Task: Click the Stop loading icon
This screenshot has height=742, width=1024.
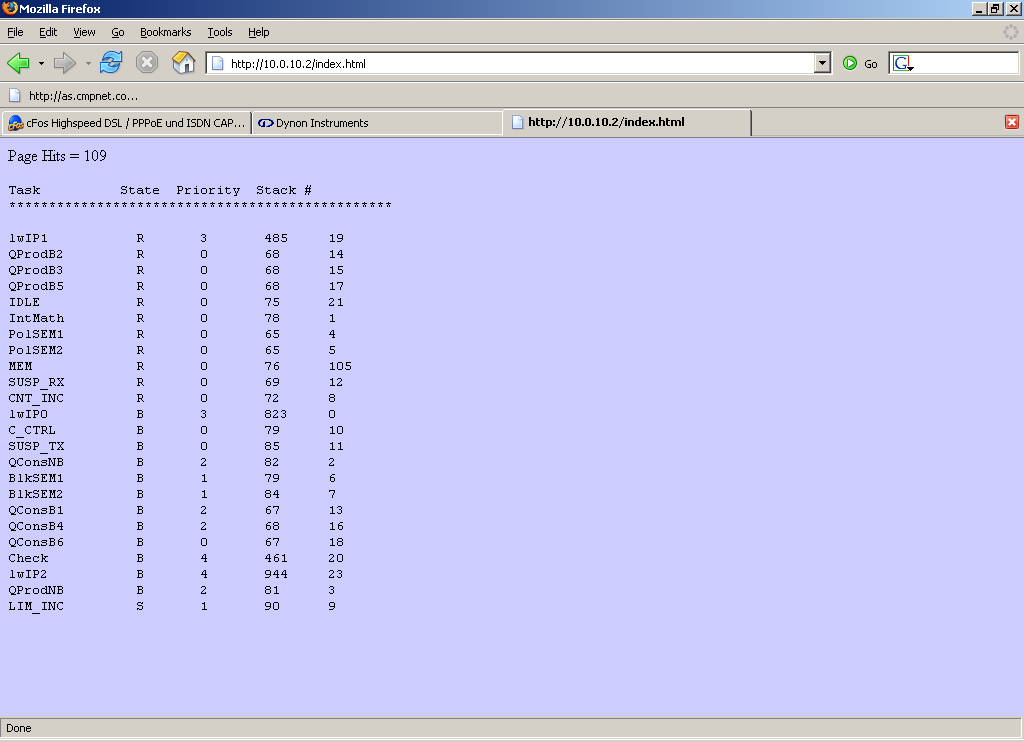Action: point(147,63)
